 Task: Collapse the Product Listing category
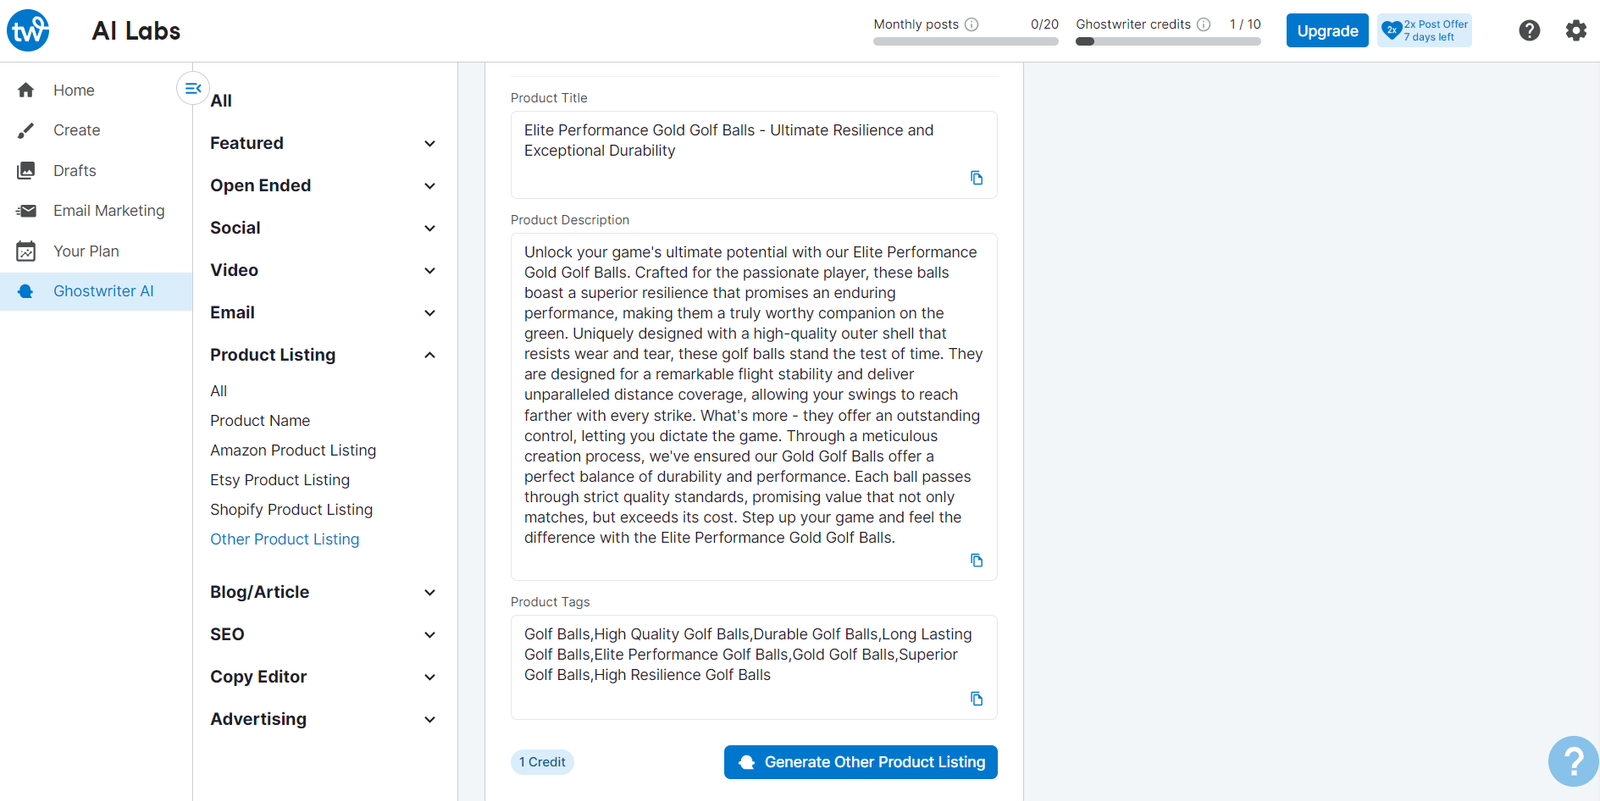tap(430, 355)
